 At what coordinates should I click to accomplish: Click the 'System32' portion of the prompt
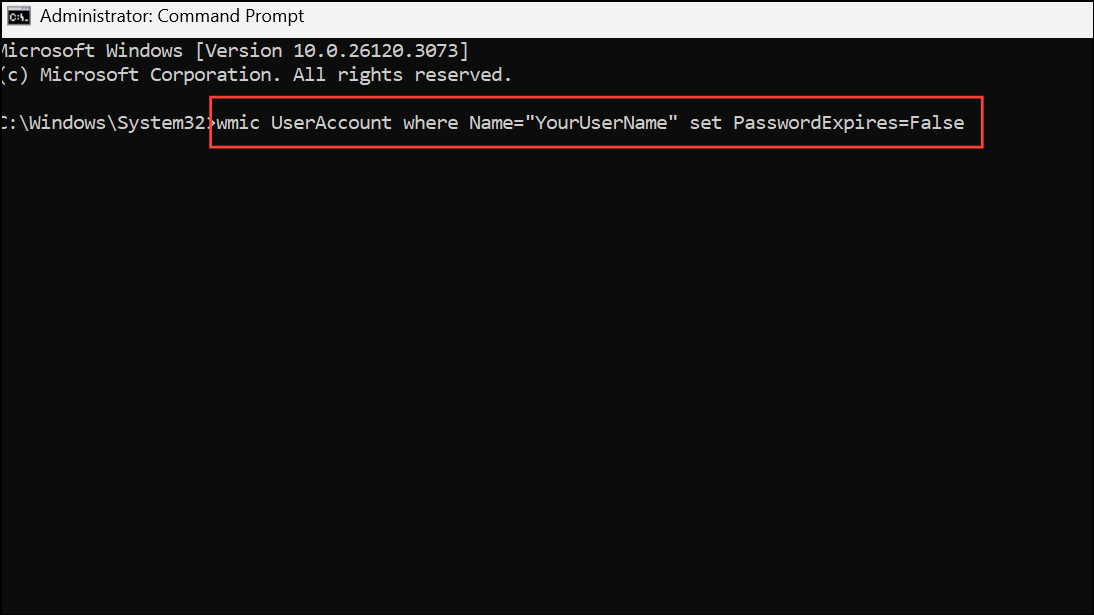pyautogui.click(x=160, y=123)
